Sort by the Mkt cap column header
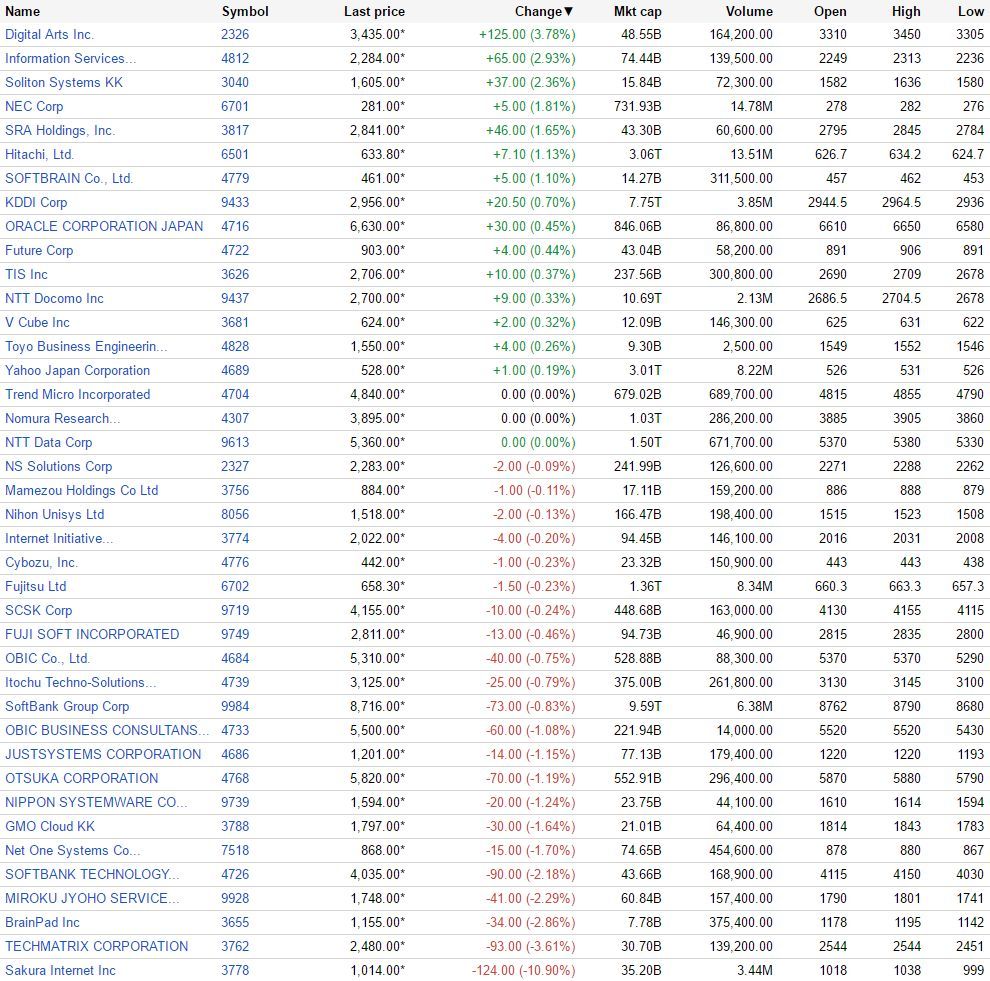The image size is (990, 981). 638,11
